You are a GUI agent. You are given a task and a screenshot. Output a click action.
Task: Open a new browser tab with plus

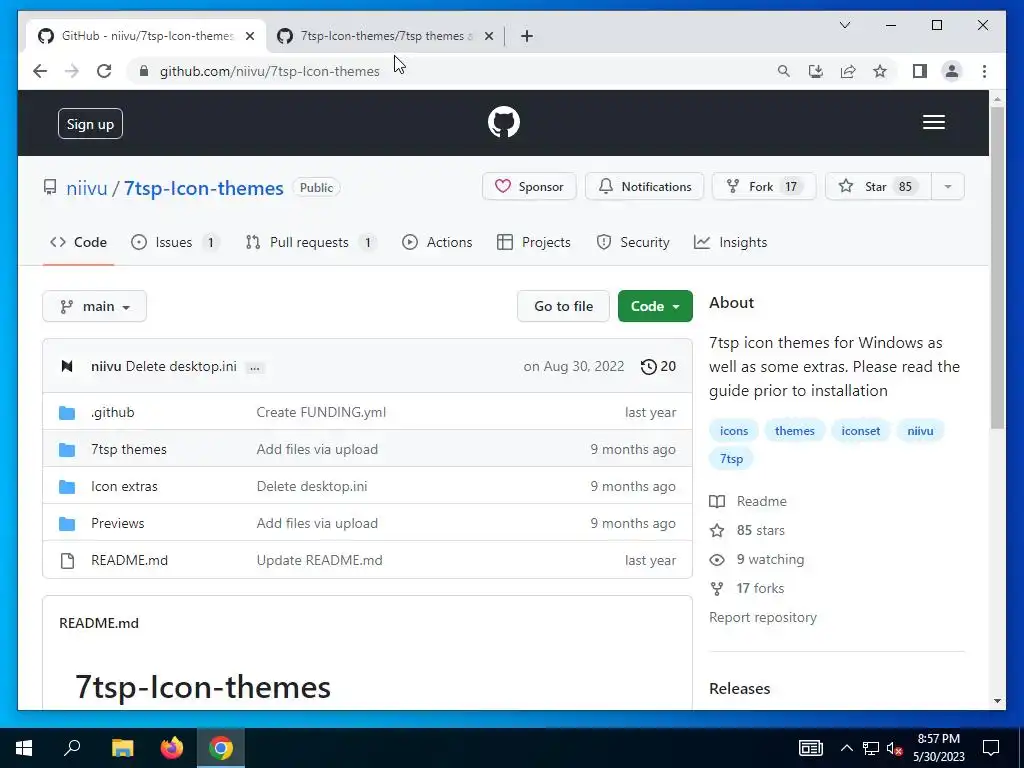(527, 36)
